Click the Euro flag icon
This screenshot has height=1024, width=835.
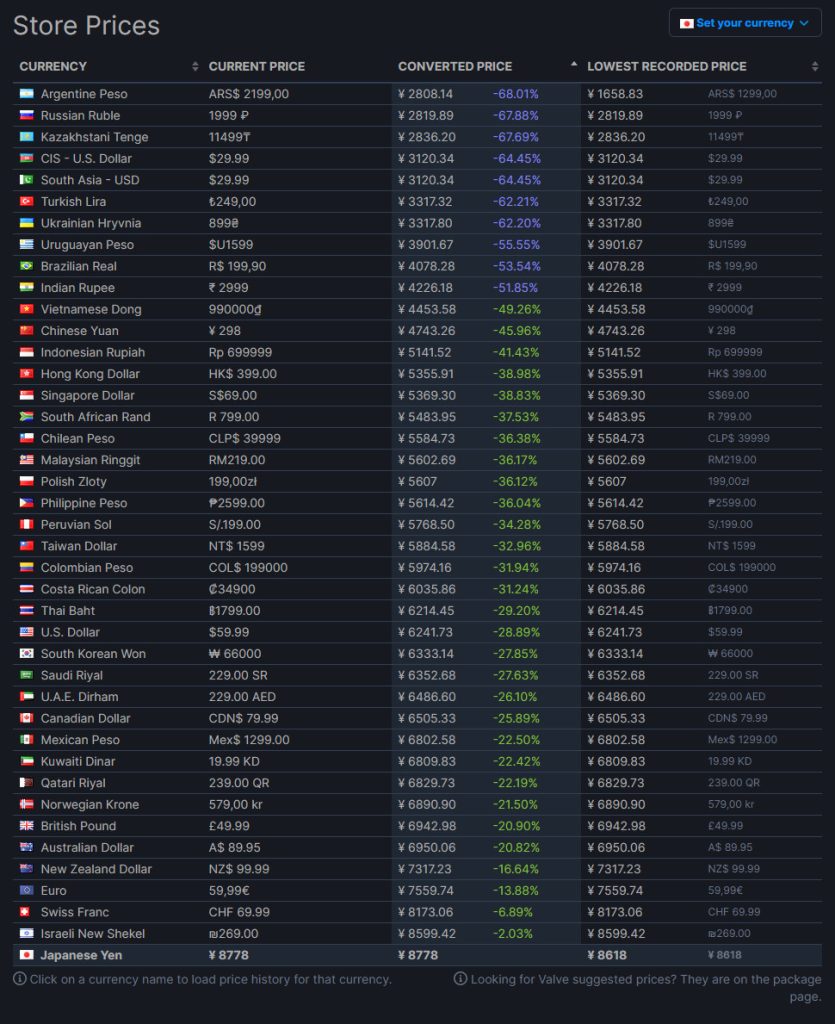click(27, 891)
